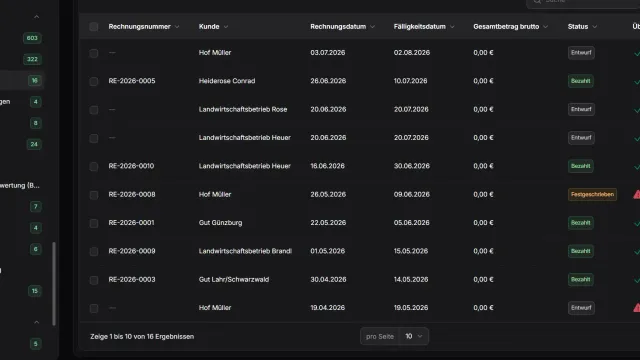Open the pro Seite 10 dropdown
Screen dimensions: 640x360
point(413,336)
